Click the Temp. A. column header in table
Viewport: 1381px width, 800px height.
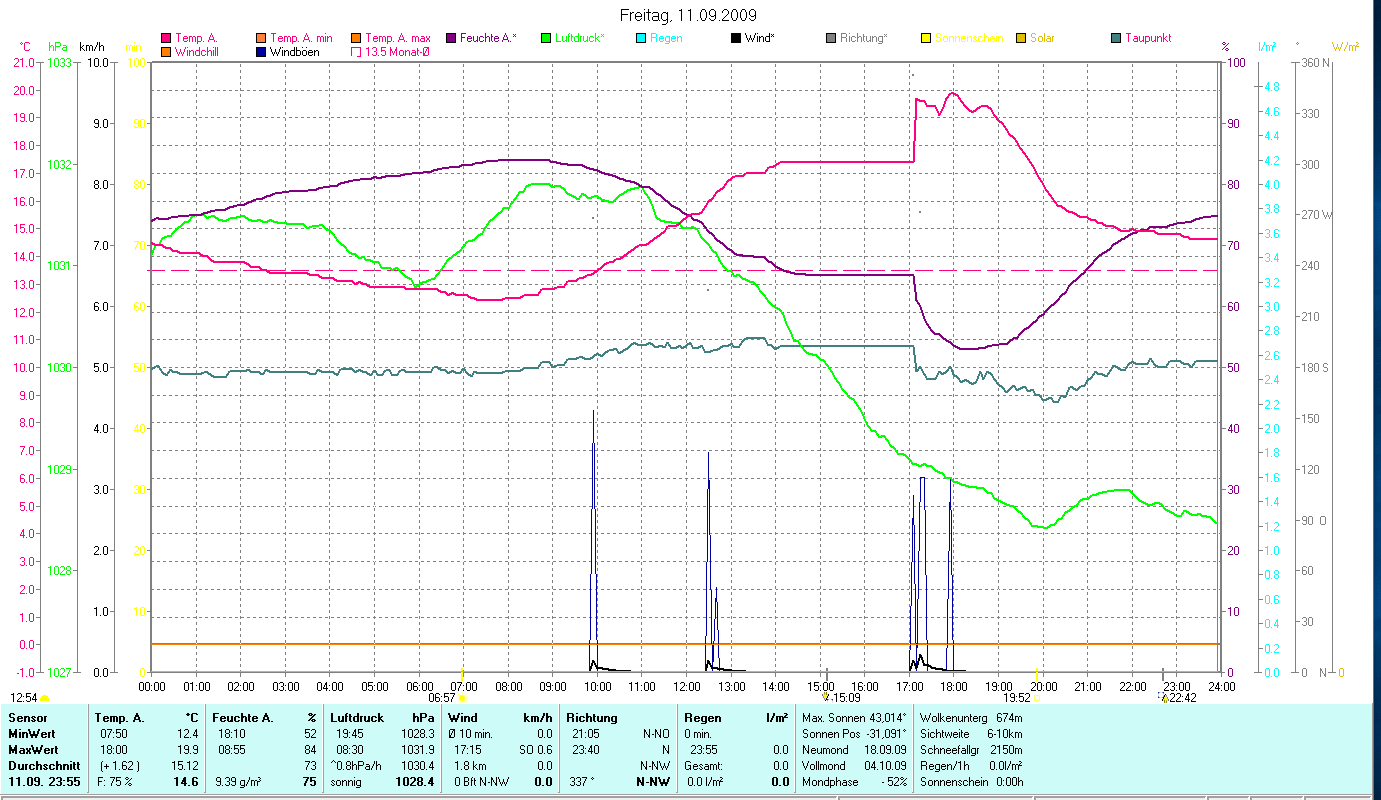pos(119,718)
